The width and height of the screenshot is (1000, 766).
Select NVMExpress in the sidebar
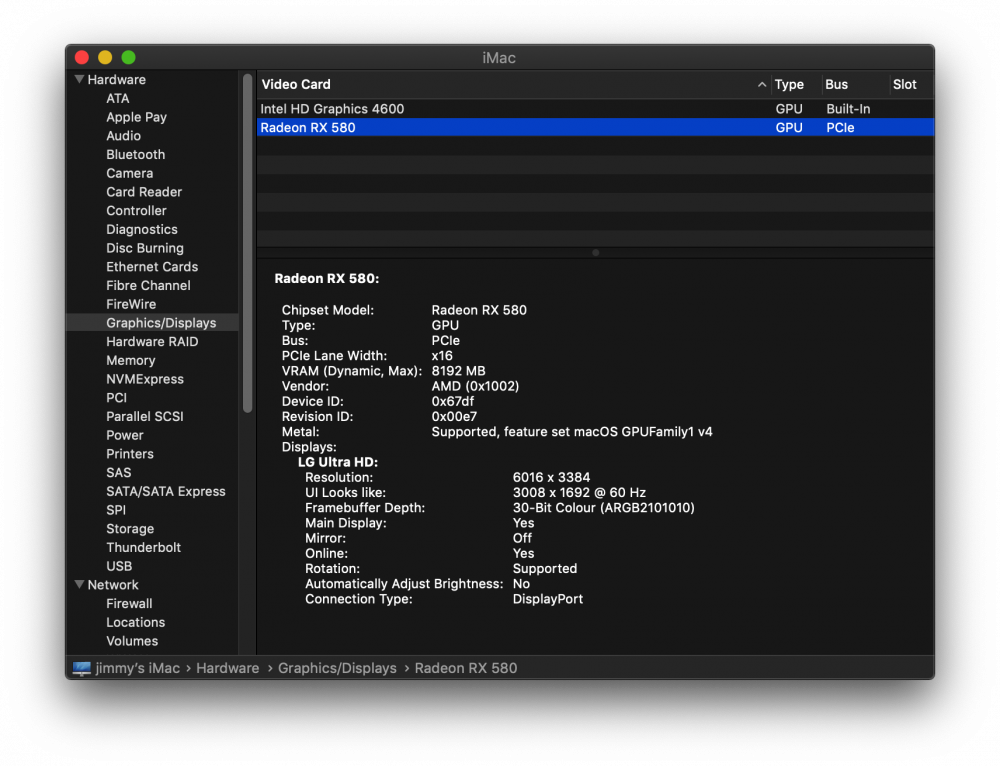[x=145, y=379]
